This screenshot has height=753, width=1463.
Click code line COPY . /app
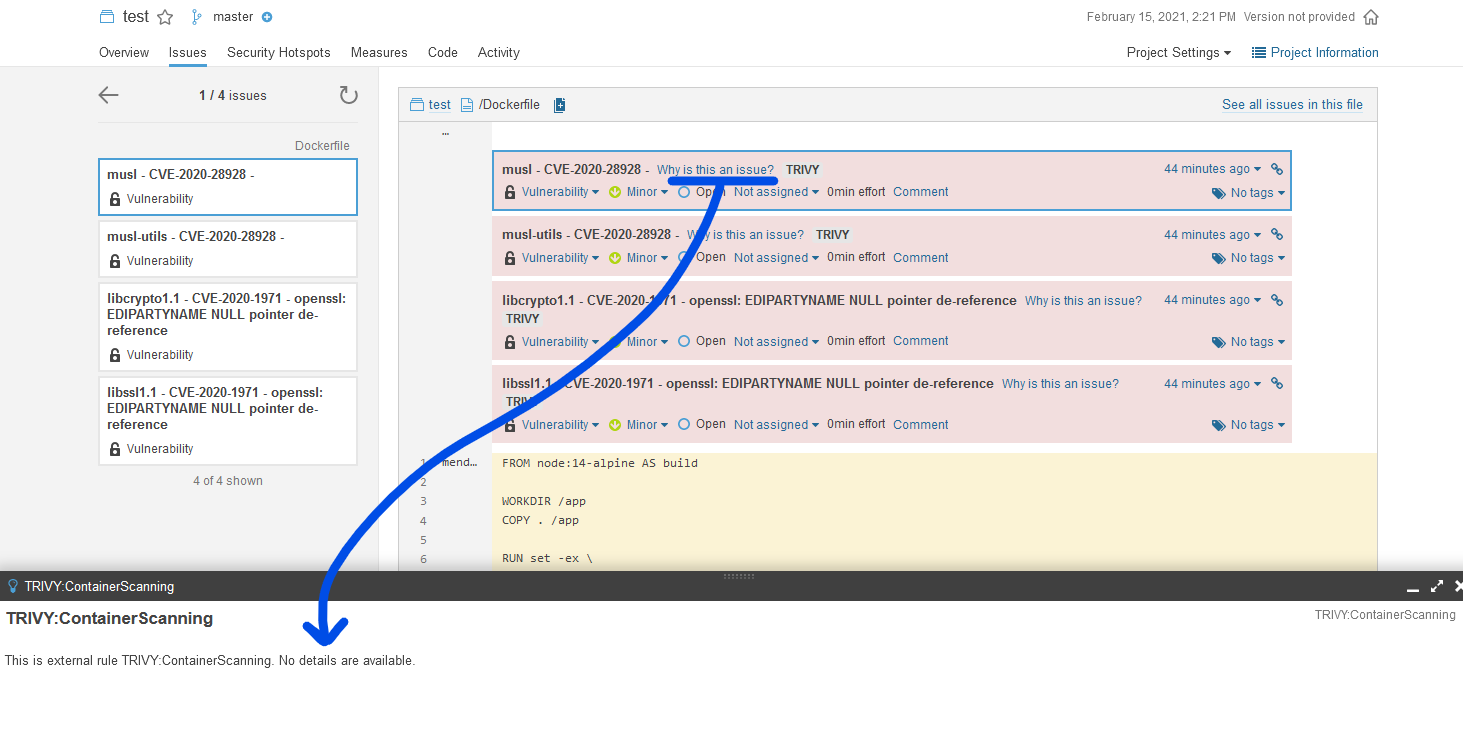click(x=540, y=520)
